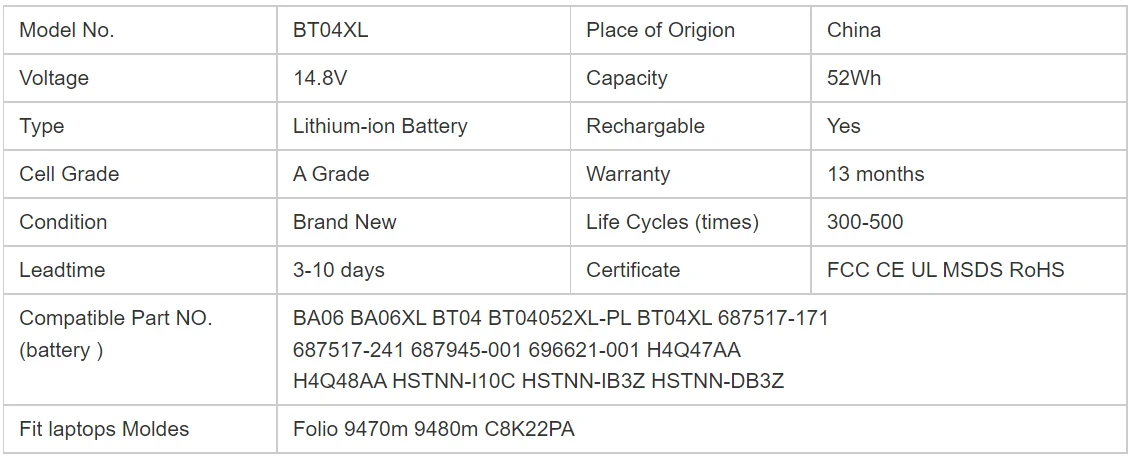Select the A Grade cell value

(x=331, y=174)
